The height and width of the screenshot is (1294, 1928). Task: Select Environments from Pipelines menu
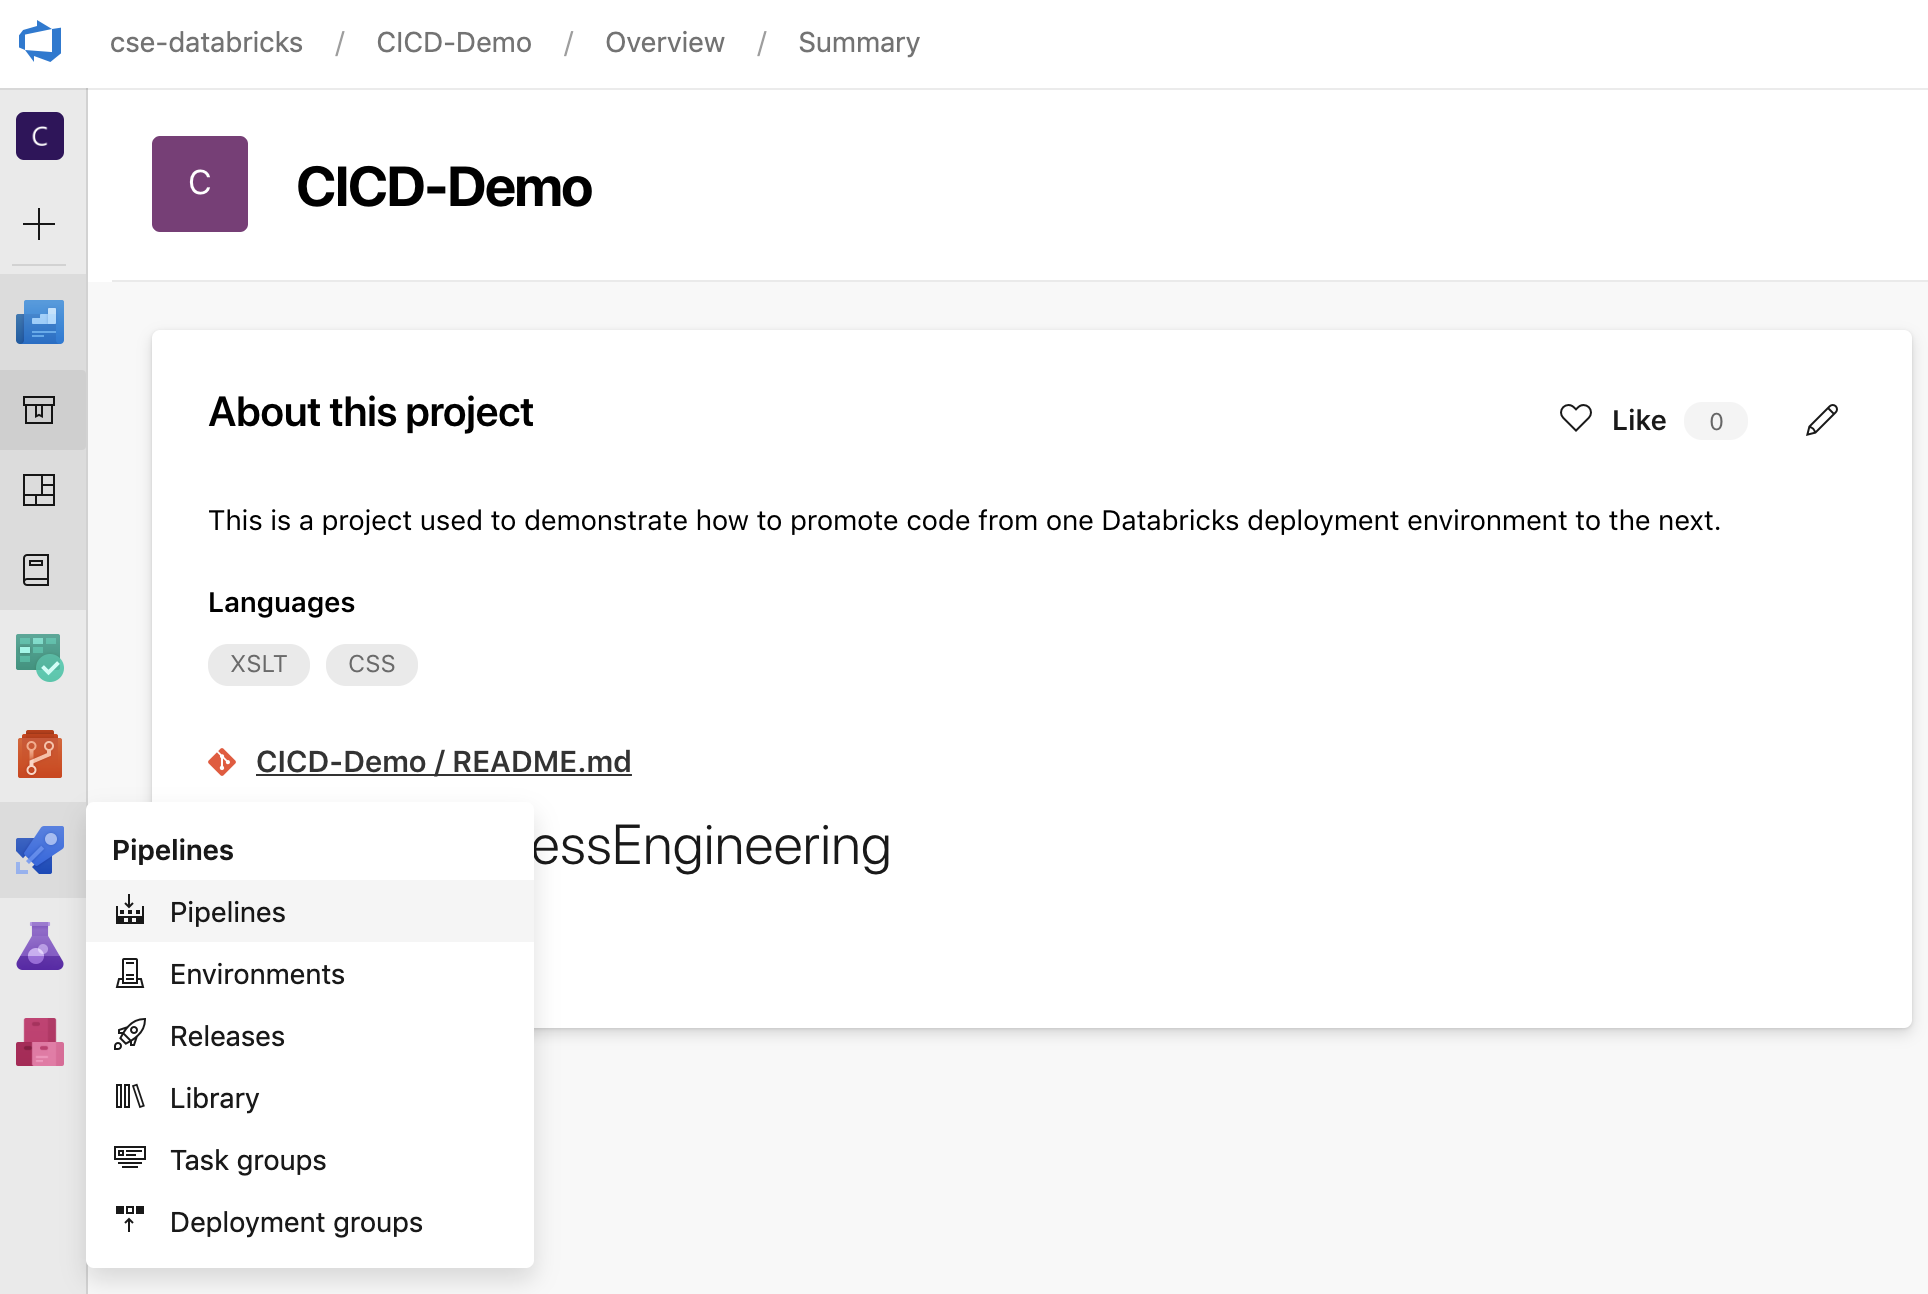(x=257, y=973)
